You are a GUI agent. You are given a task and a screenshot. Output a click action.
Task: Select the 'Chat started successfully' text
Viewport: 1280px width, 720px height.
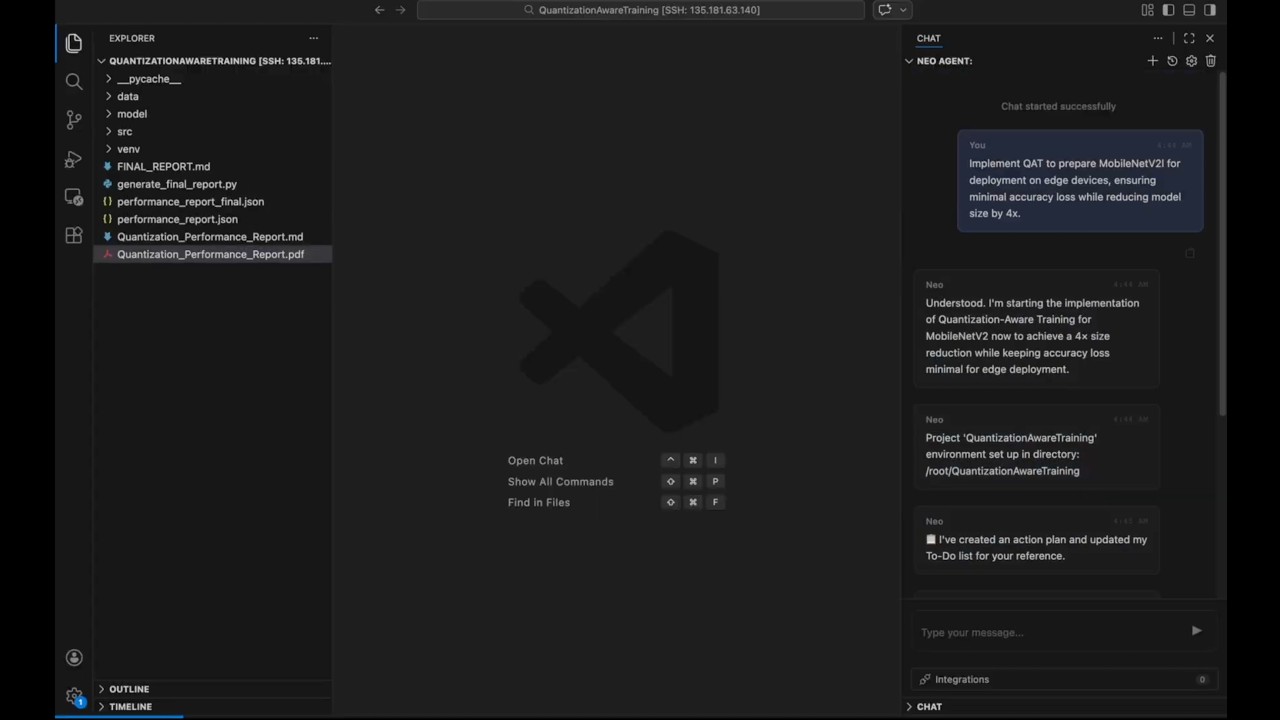tap(1058, 106)
